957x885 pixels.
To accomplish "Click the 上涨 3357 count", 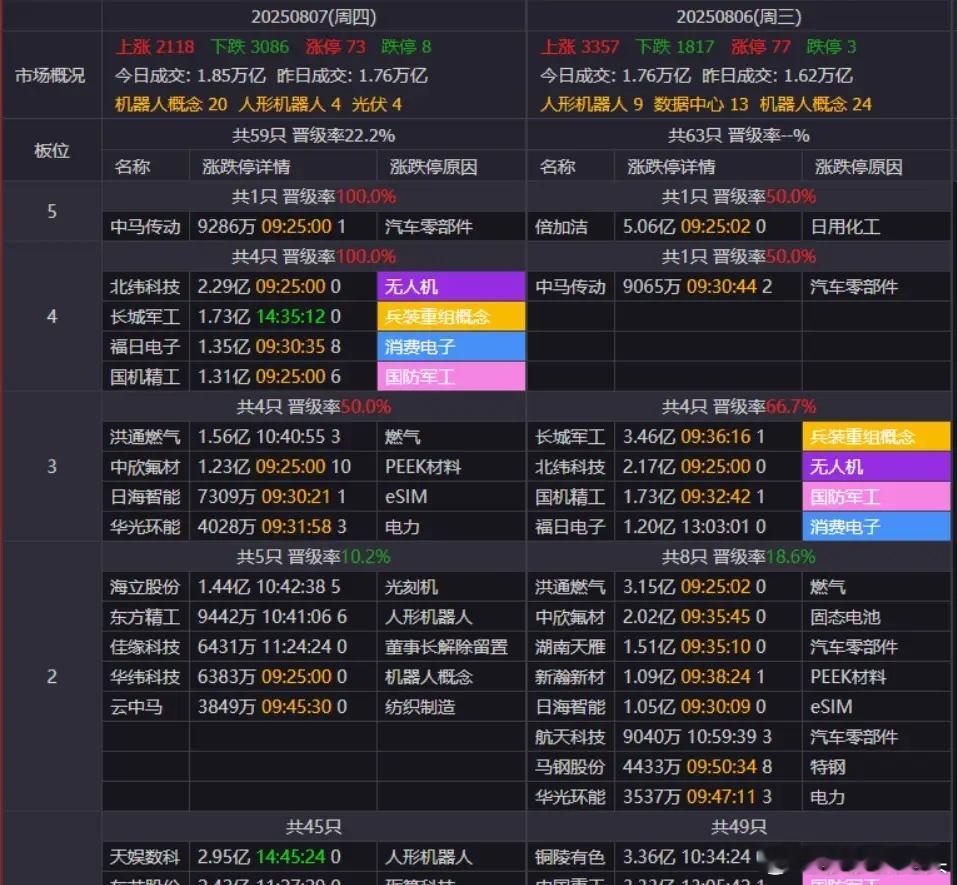I will [580, 47].
